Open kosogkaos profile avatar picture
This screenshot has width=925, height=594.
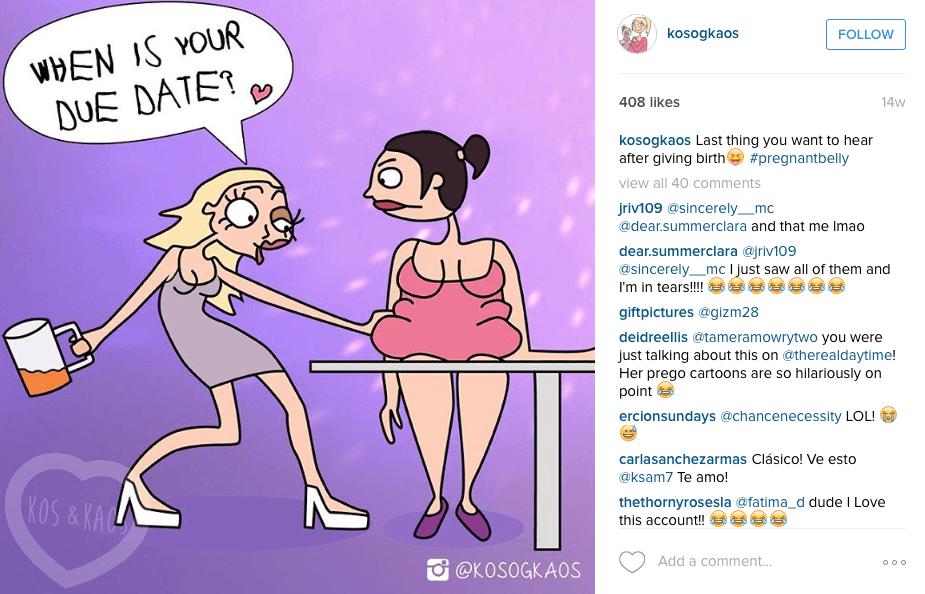(x=637, y=34)
